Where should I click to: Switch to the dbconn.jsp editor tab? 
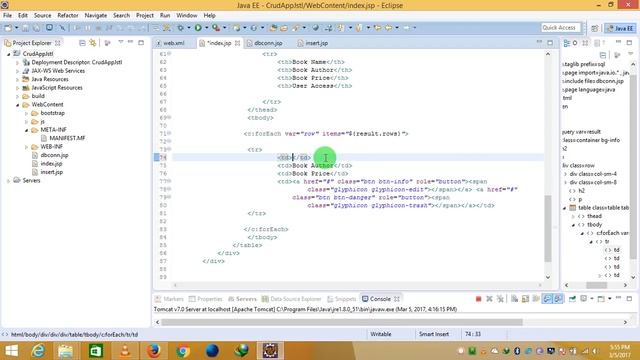pos(267,43)
